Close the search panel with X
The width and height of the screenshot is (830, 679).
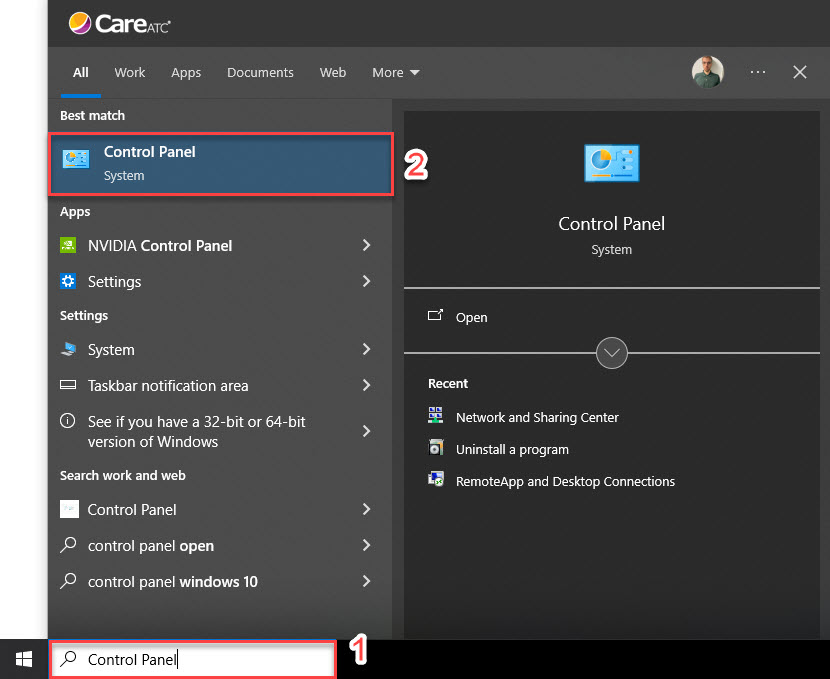pos(800,72)
